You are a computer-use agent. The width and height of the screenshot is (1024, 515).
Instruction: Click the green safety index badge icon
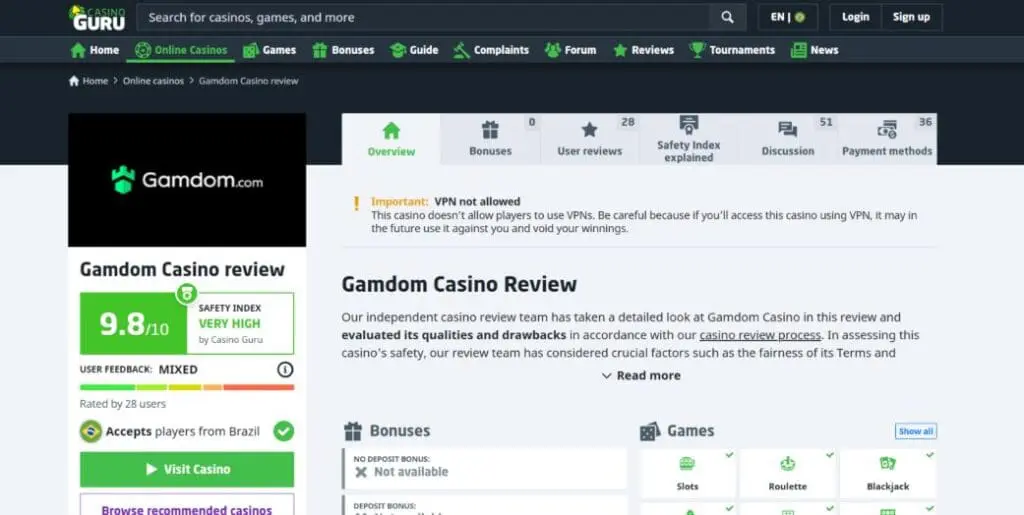186,293
